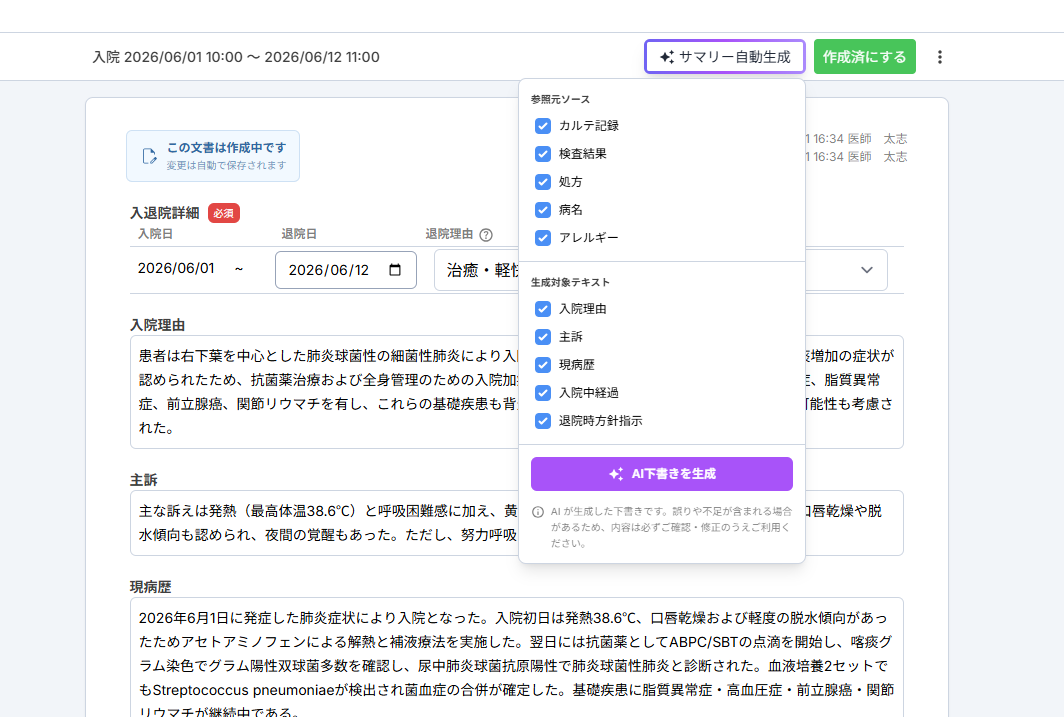Uncheck 入院理由 in generation targets
The width and height of the screenshot is (1064, 717).
tap(543, 309)
